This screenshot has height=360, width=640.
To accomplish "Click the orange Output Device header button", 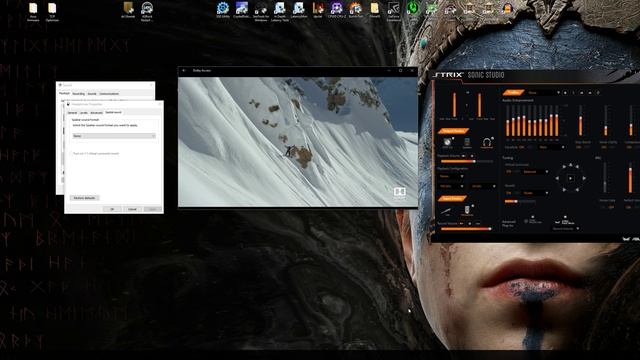I will coord(453,131).
